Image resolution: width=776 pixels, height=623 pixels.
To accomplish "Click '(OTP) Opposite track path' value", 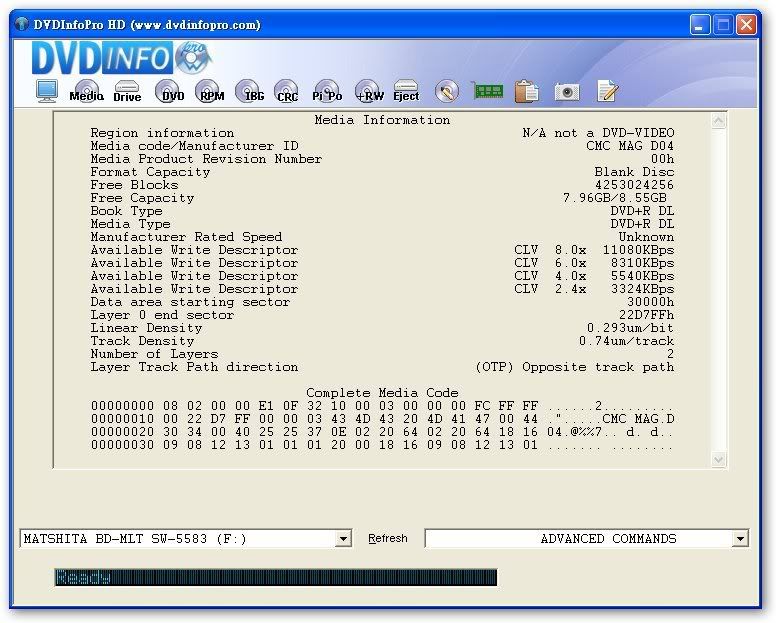I will pyautogui.click(x=575, y=367).
